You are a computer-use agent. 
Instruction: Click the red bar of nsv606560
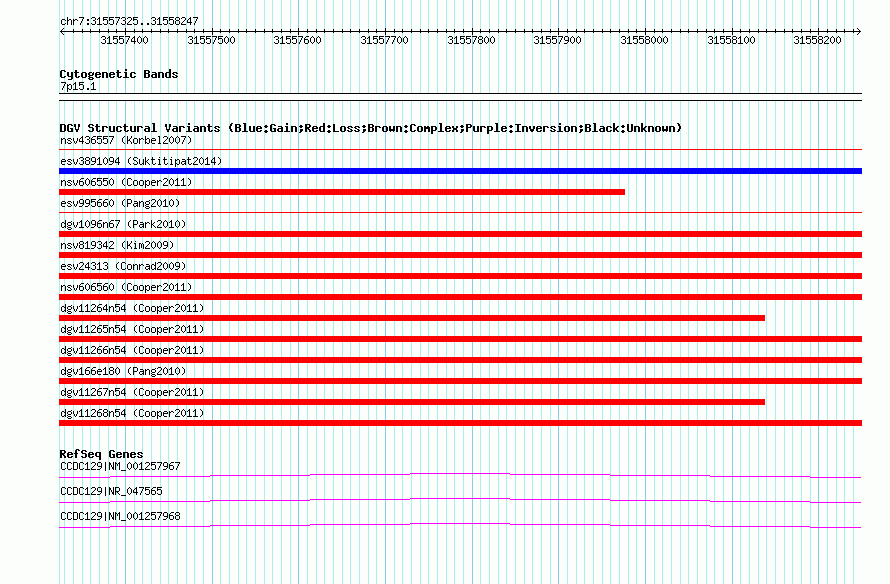(x=460, y=297)
